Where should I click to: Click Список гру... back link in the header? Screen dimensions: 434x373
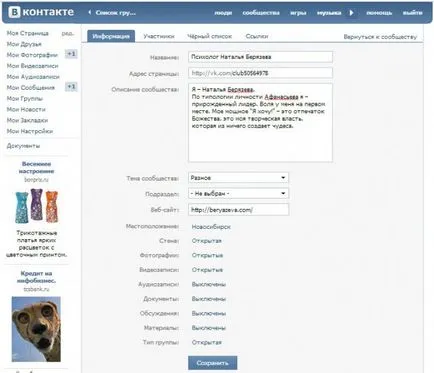coord(116,13)
